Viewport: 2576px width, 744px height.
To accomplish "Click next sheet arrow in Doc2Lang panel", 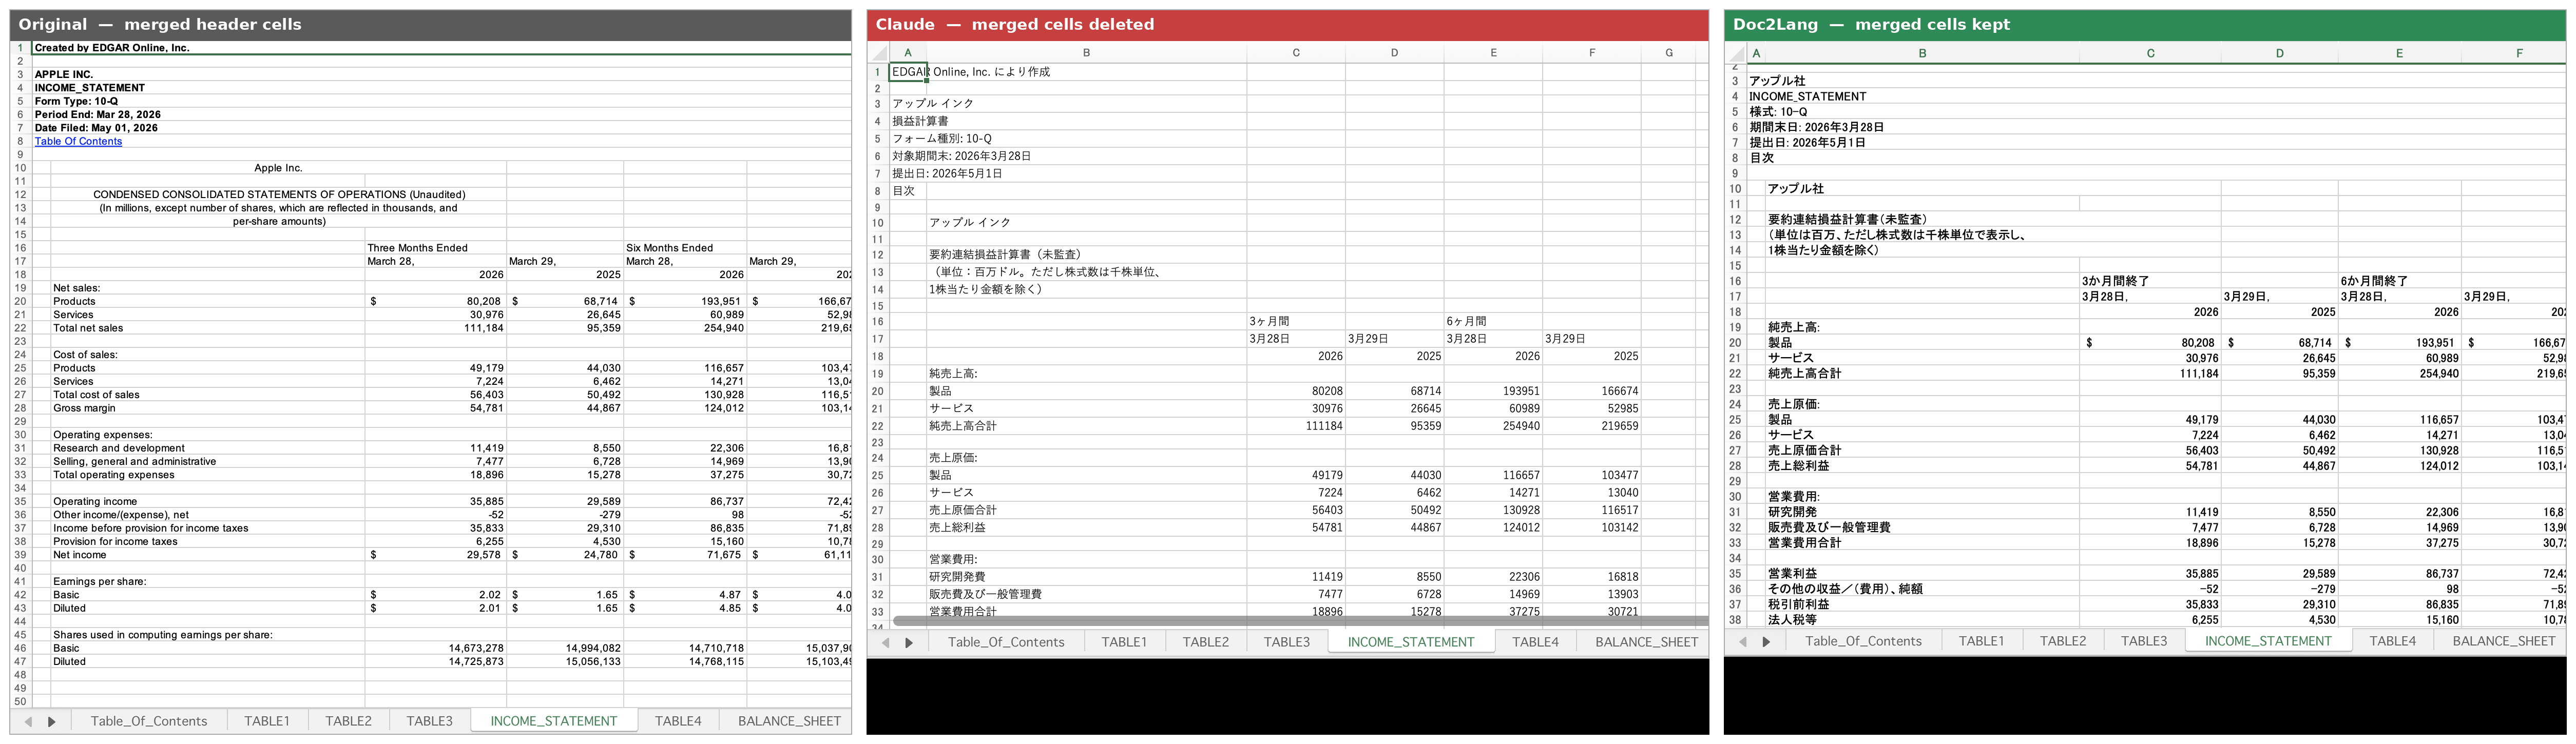I will (1766, 641).
